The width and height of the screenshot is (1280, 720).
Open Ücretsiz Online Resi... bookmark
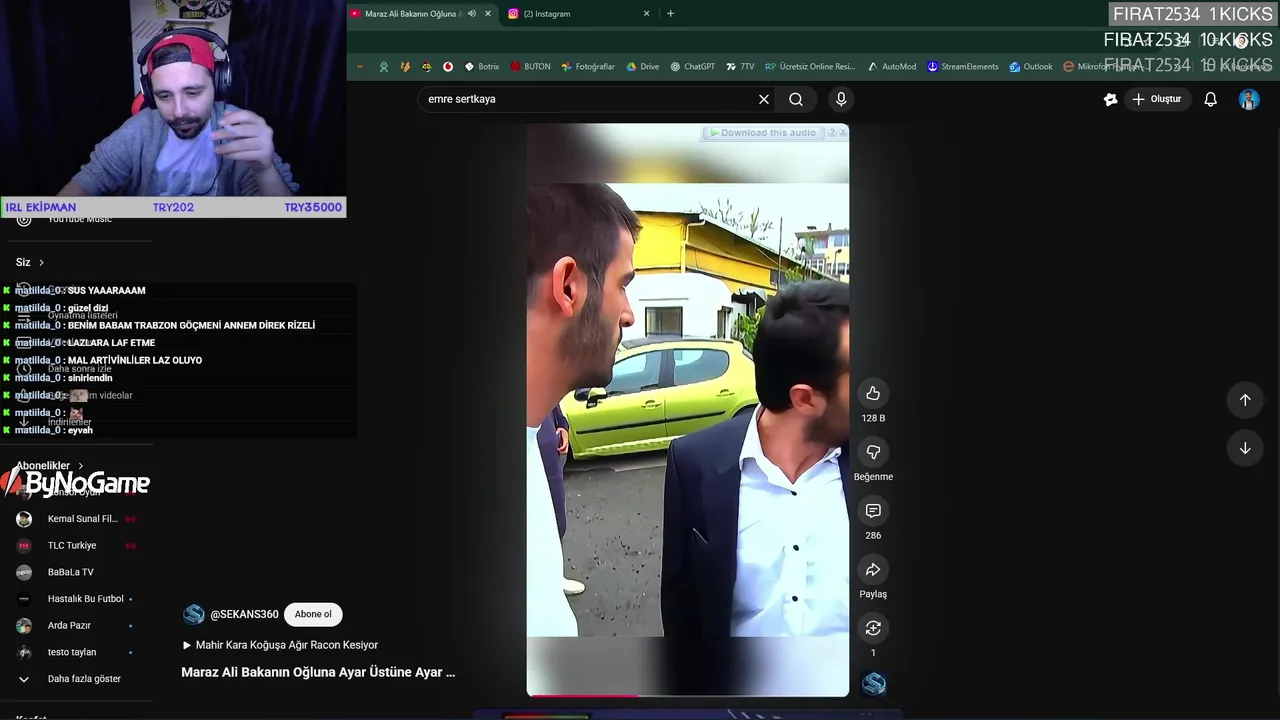pos(810,67)
